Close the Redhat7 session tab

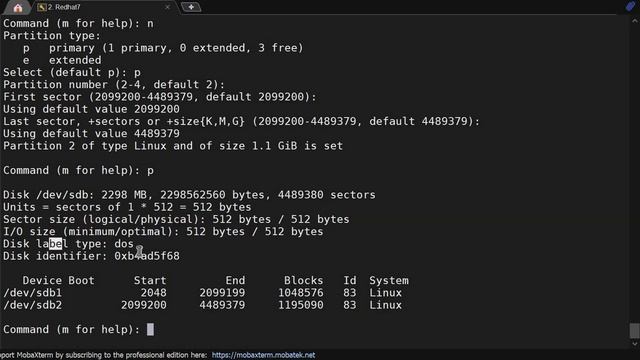tap(167, 7)
